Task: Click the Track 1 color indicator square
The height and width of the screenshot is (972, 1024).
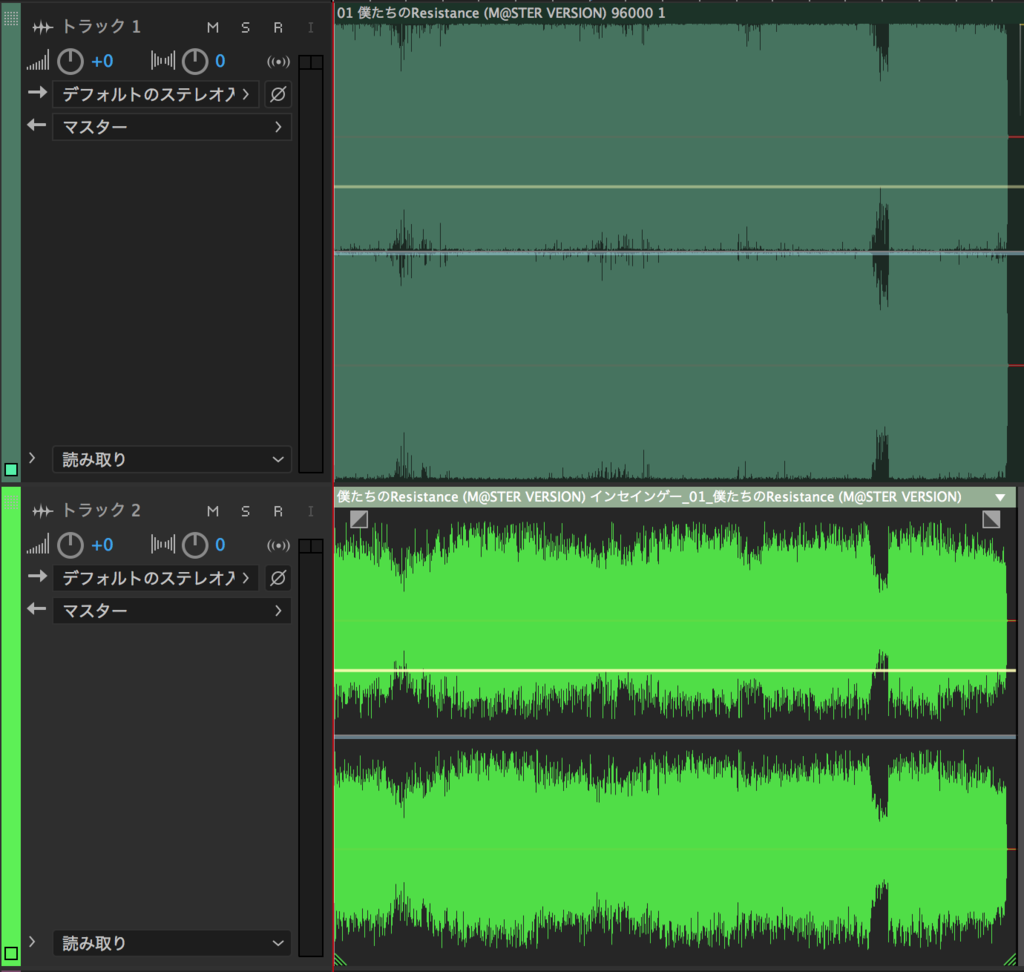Action: click(x=11, y=470)
